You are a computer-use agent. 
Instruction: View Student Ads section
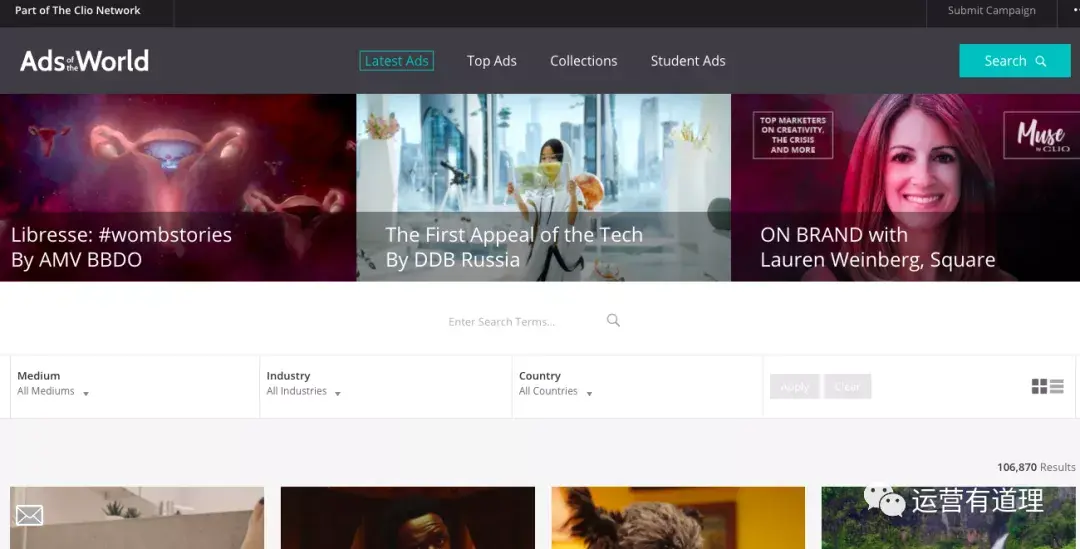point(688,61)
